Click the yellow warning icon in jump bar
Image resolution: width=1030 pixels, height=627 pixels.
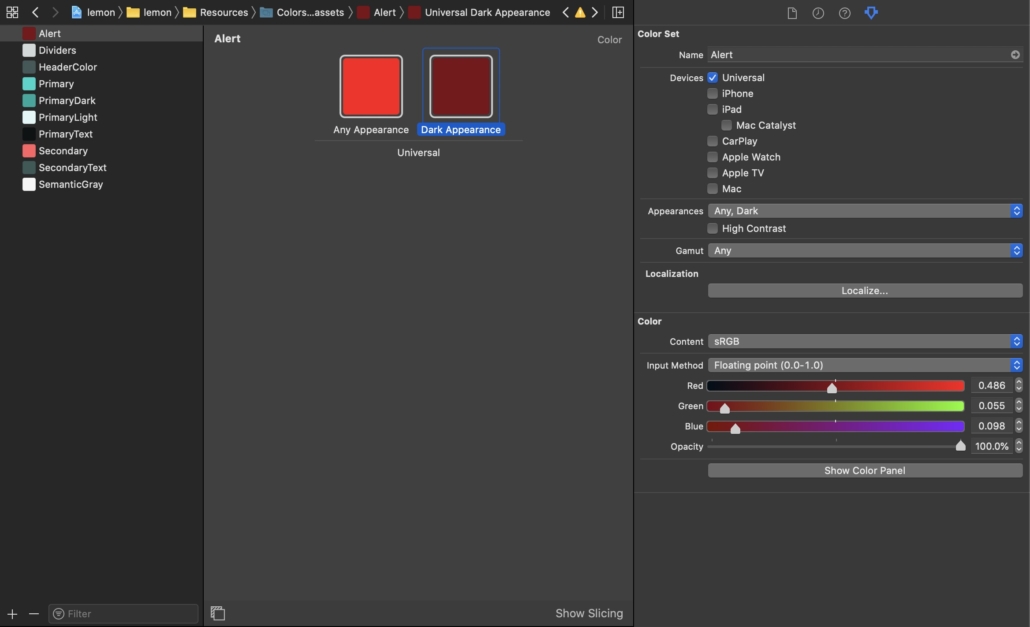pos(580,12)
